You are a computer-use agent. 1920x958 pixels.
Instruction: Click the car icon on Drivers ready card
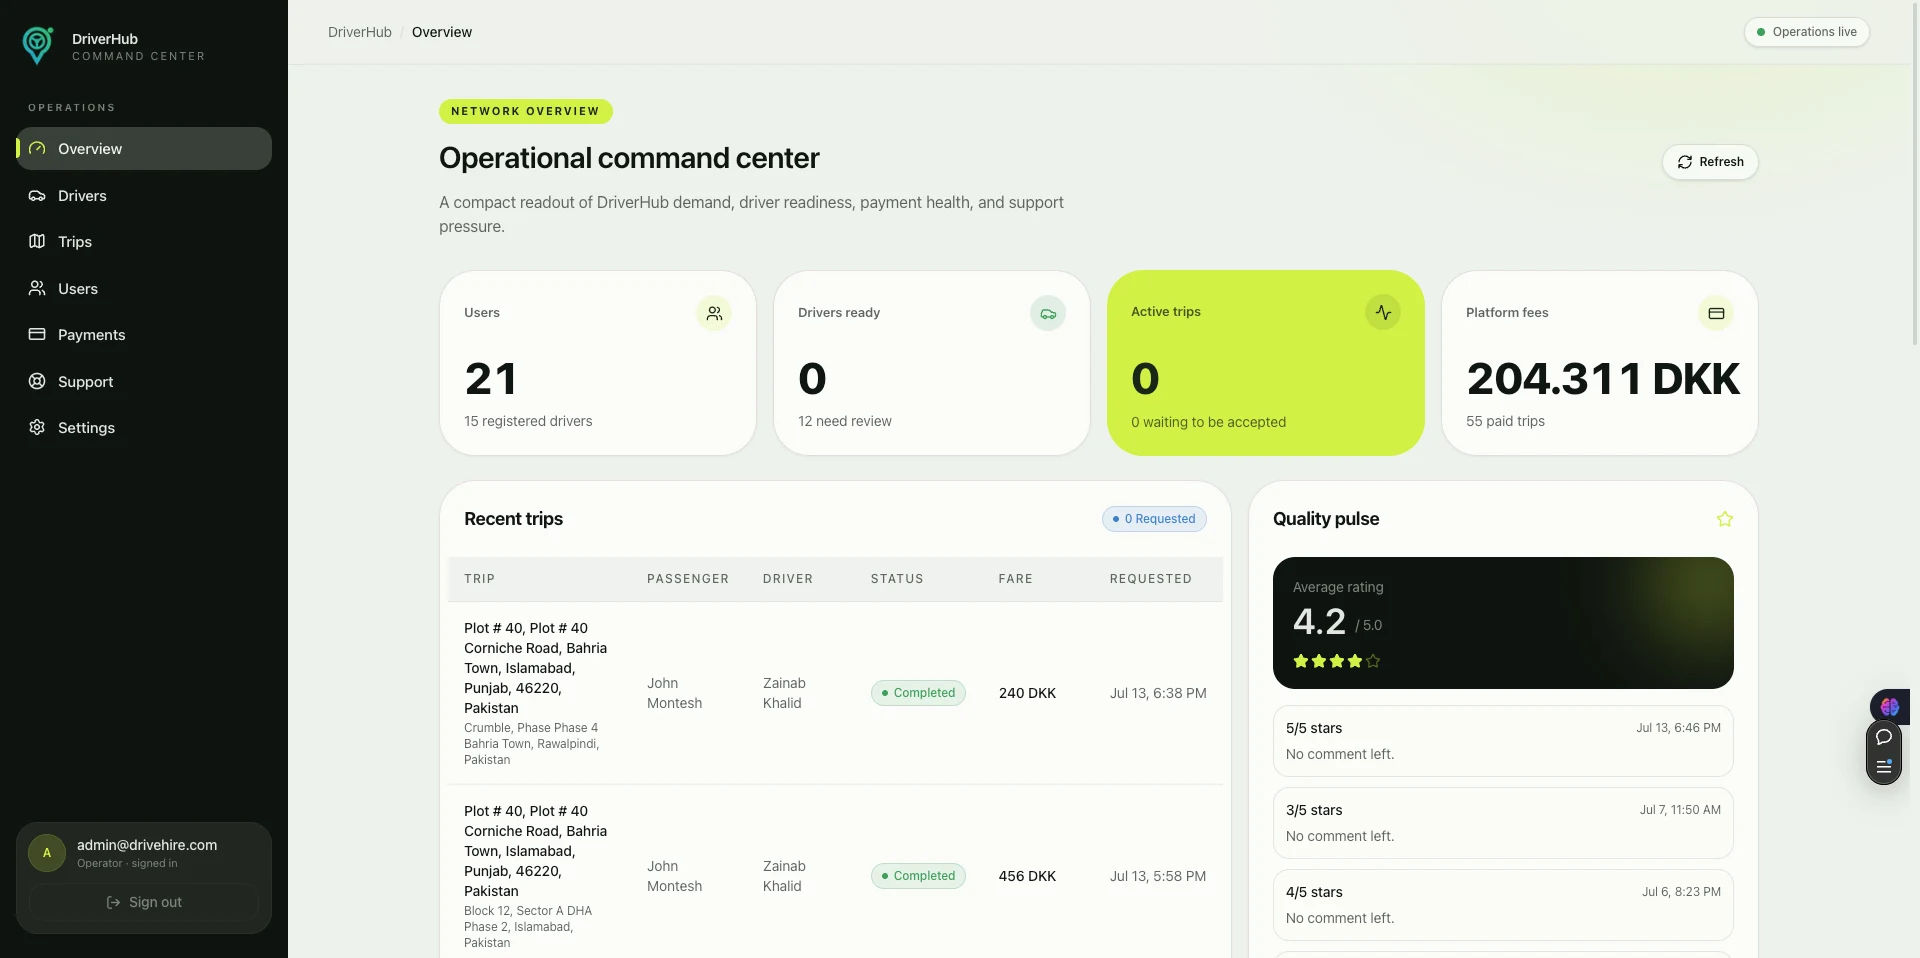point(1048,313)
